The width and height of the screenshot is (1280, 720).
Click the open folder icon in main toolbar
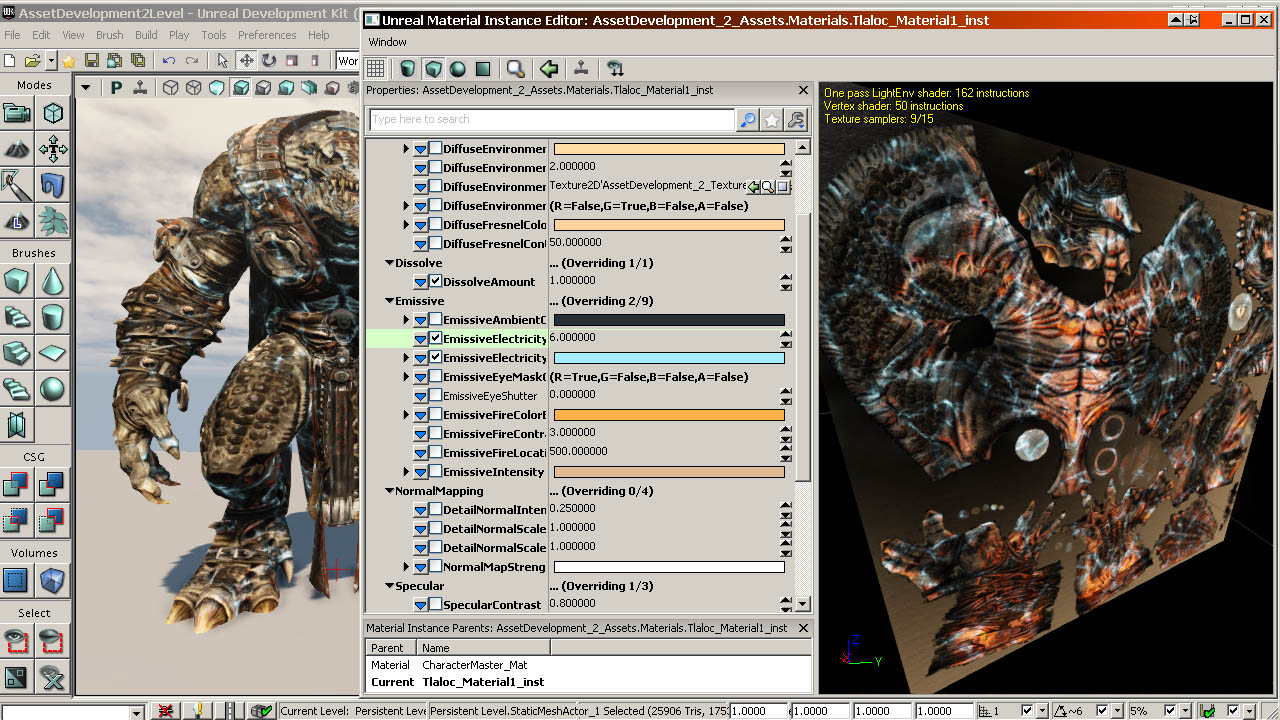tap(32, 61)
